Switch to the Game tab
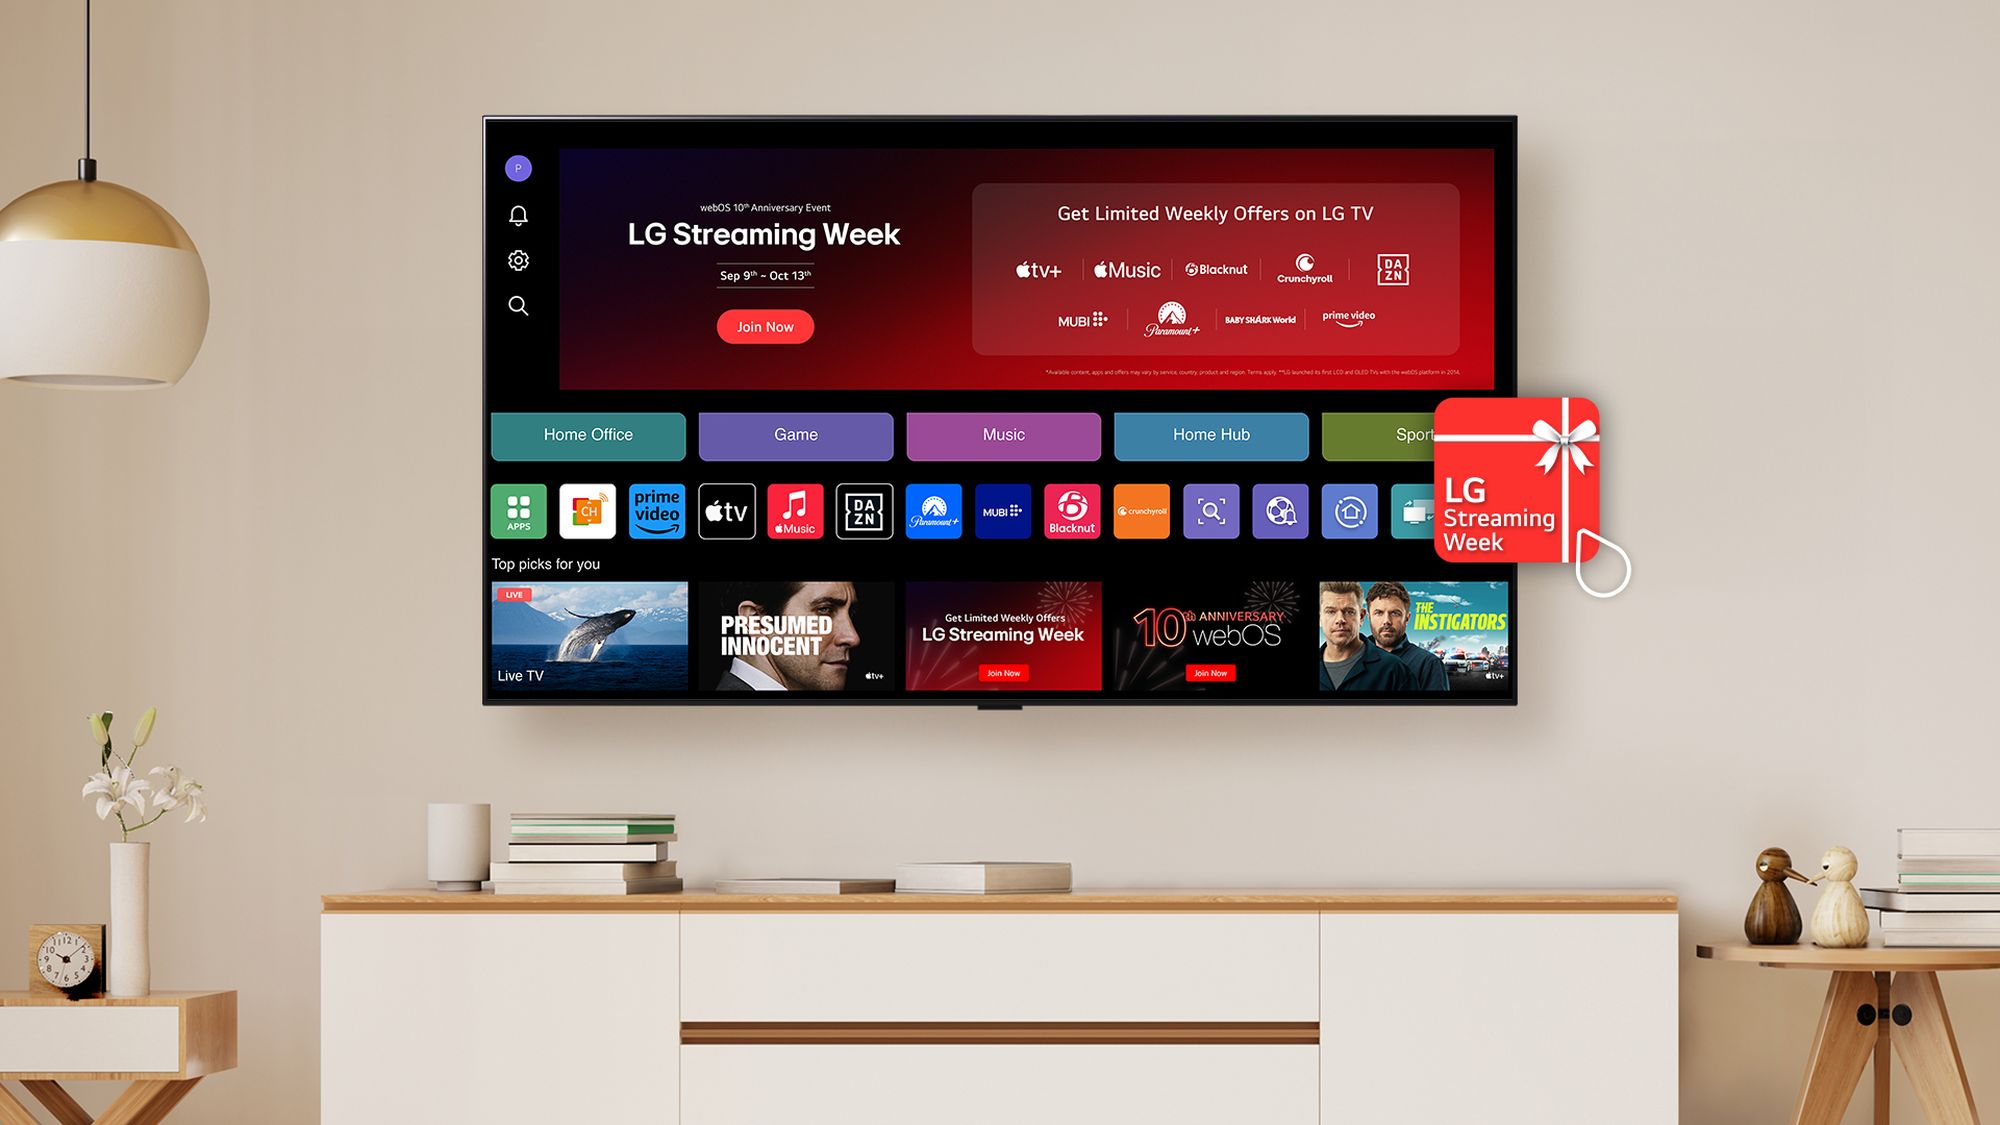 coord(794,434)
